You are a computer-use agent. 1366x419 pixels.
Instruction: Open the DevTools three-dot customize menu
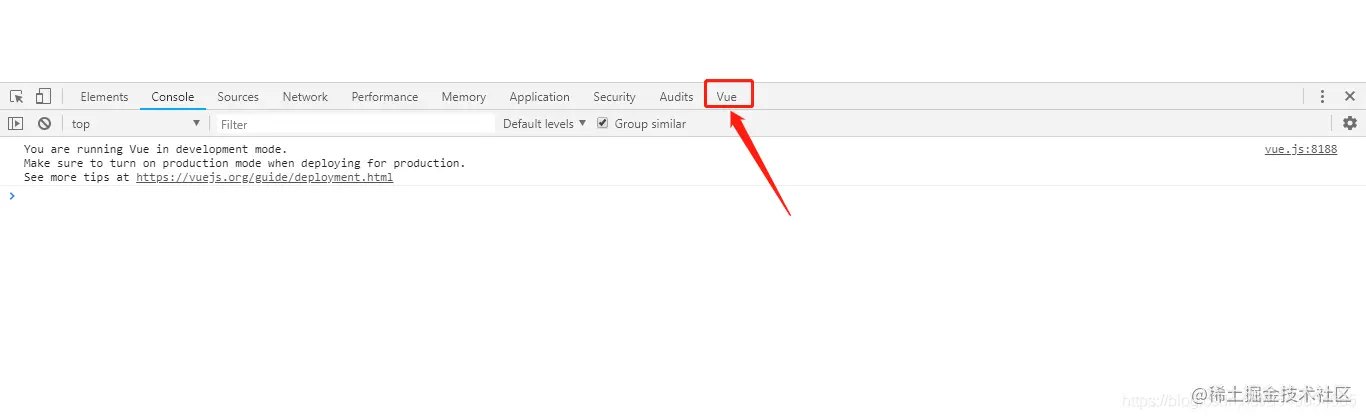click(x=1322, y=97)
